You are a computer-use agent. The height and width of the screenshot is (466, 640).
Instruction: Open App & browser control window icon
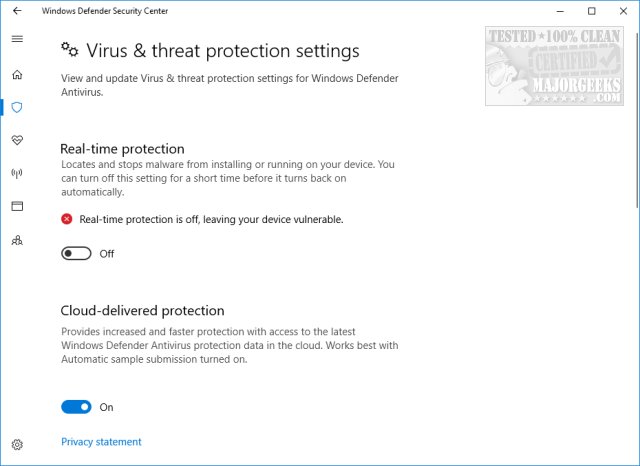17,206
